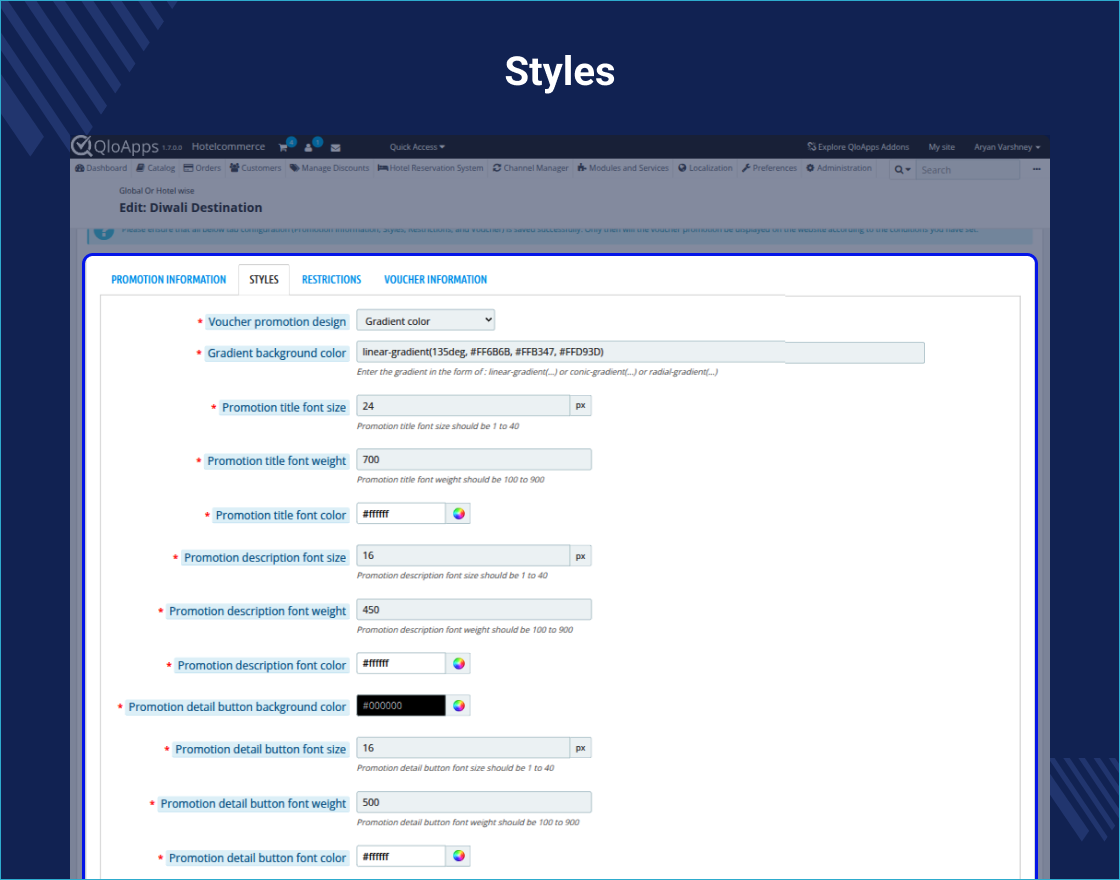Expand the Quick Access menu
Screen dimensions: 1120x880
click(x=417, y=147)
